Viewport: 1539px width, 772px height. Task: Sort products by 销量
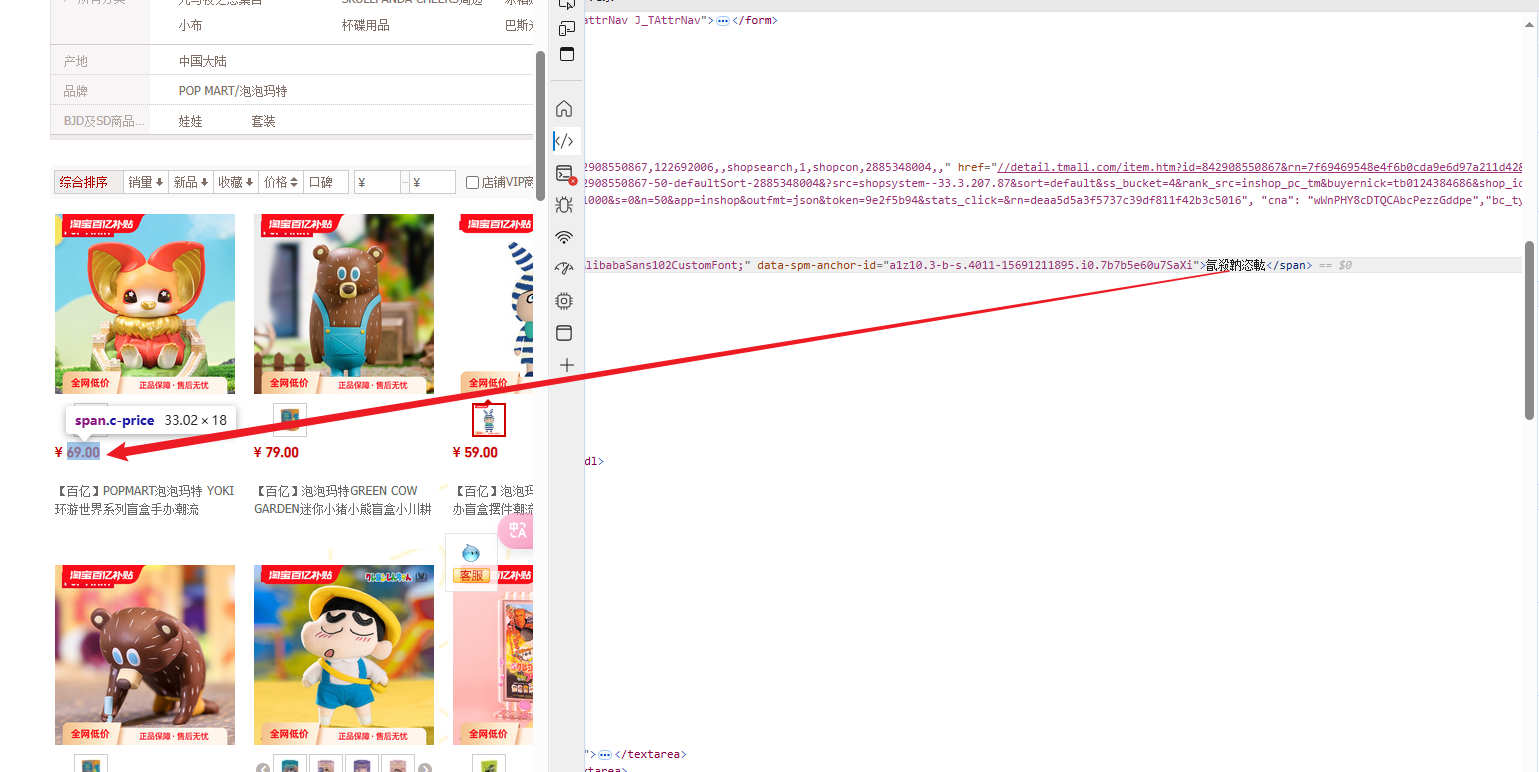[x=145, y=182]
